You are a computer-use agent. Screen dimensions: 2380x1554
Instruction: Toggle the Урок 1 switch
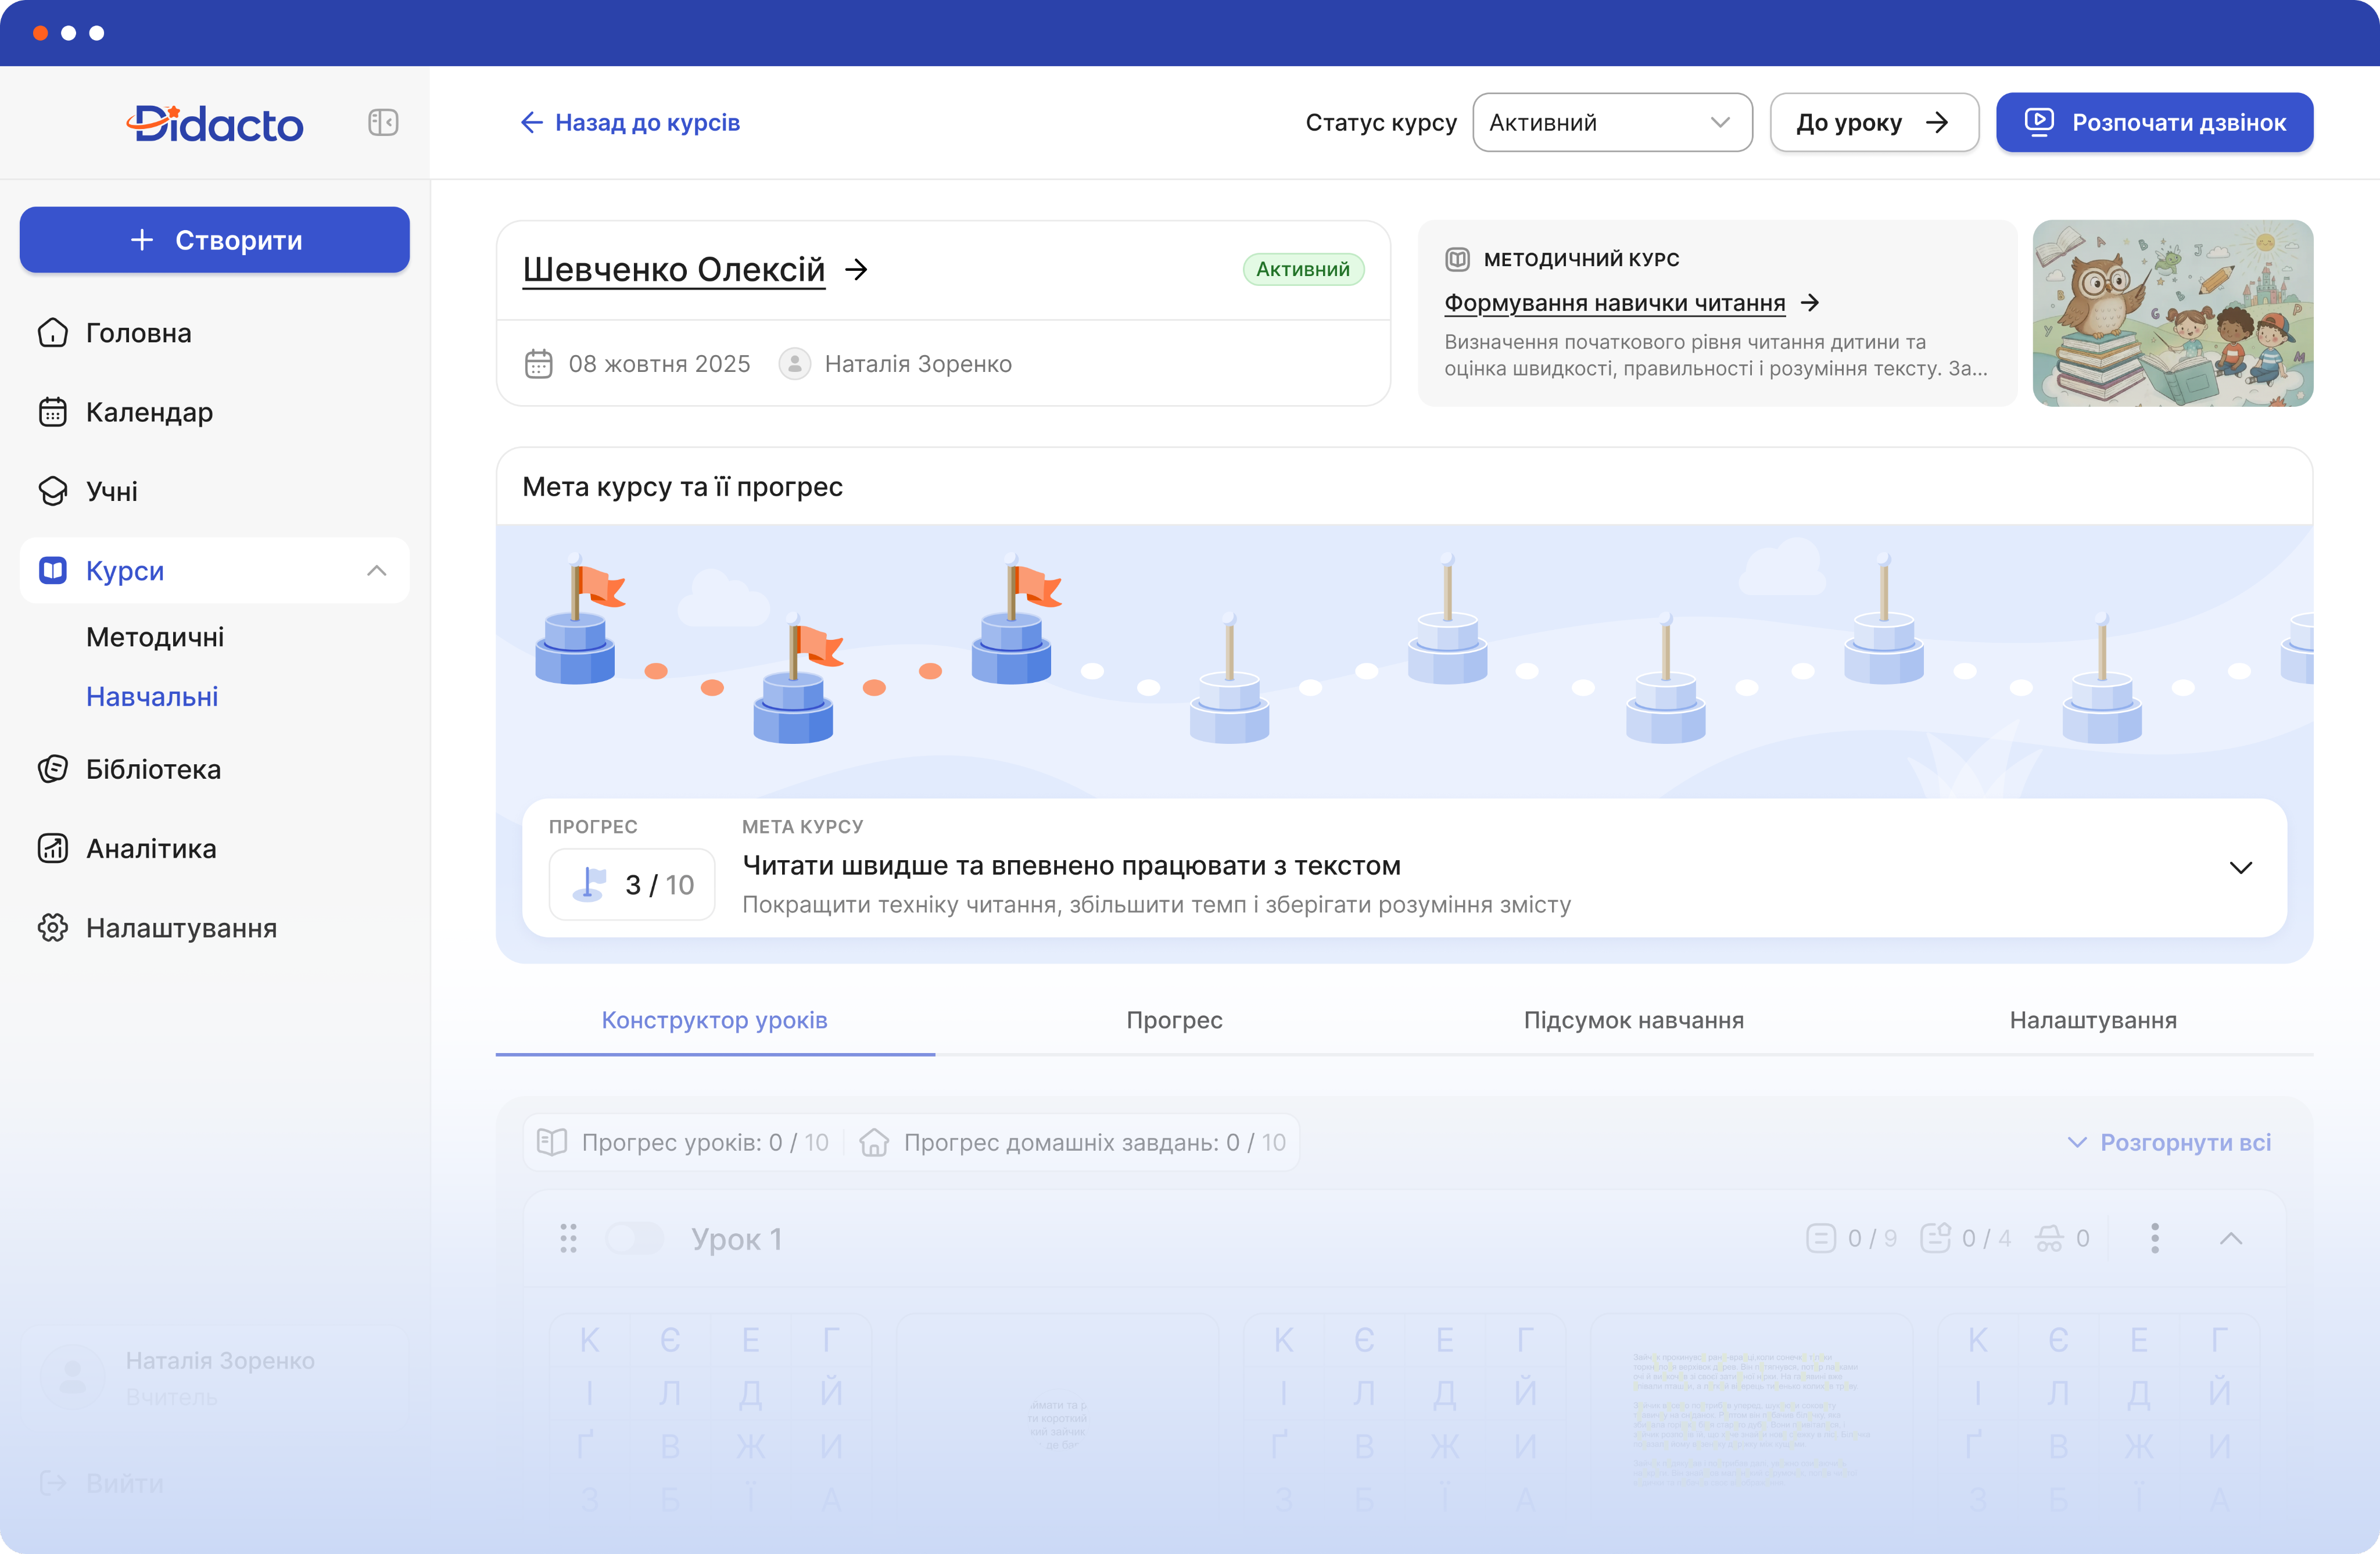tap(634, 1238)
